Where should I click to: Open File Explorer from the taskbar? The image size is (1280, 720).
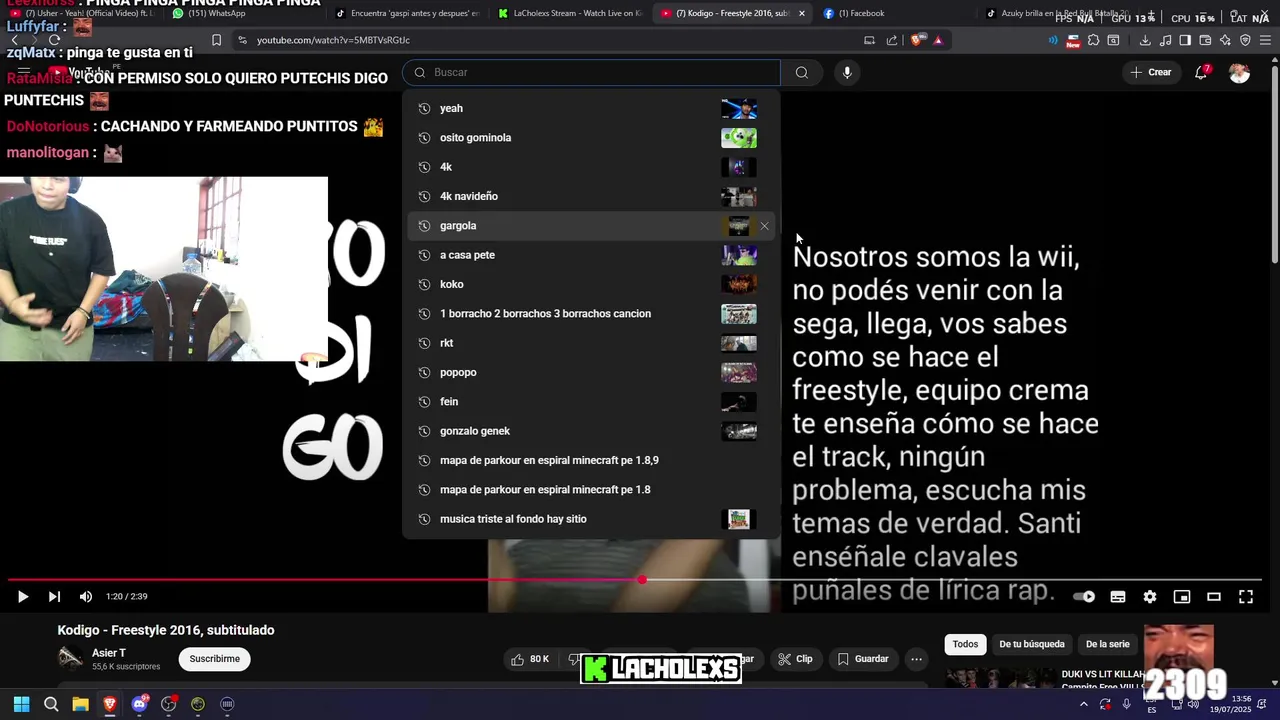[80, 704]
